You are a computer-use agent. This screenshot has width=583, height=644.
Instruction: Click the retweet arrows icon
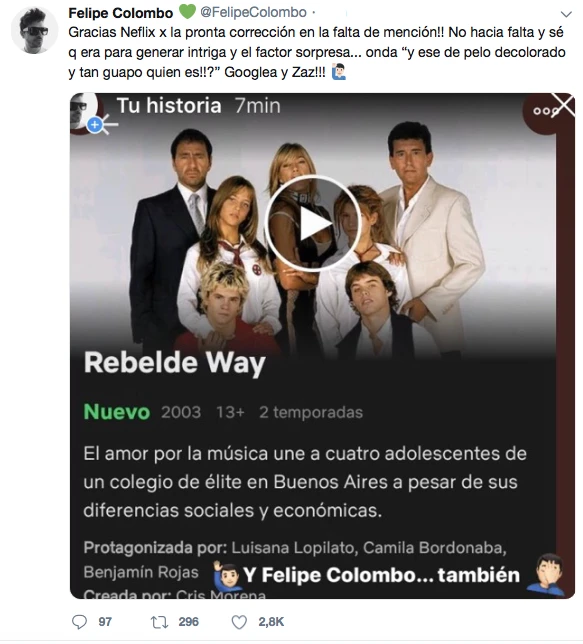point(159,622)
